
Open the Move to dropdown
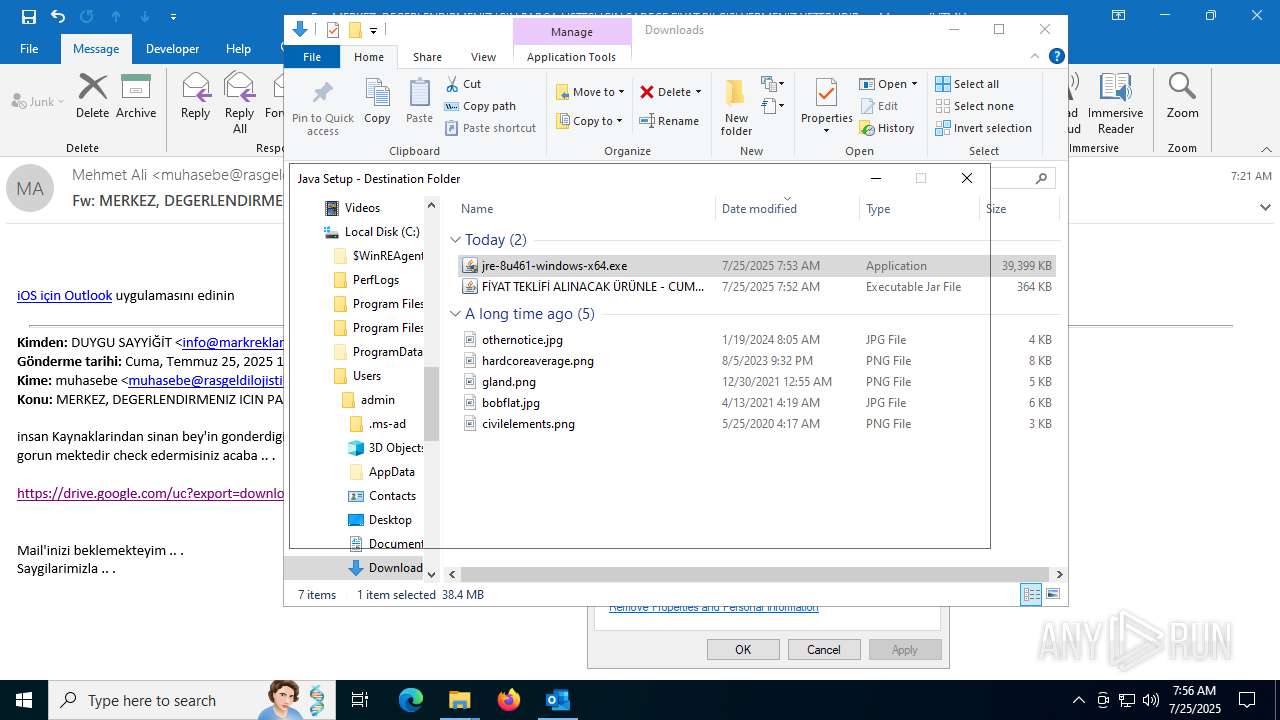591,92
